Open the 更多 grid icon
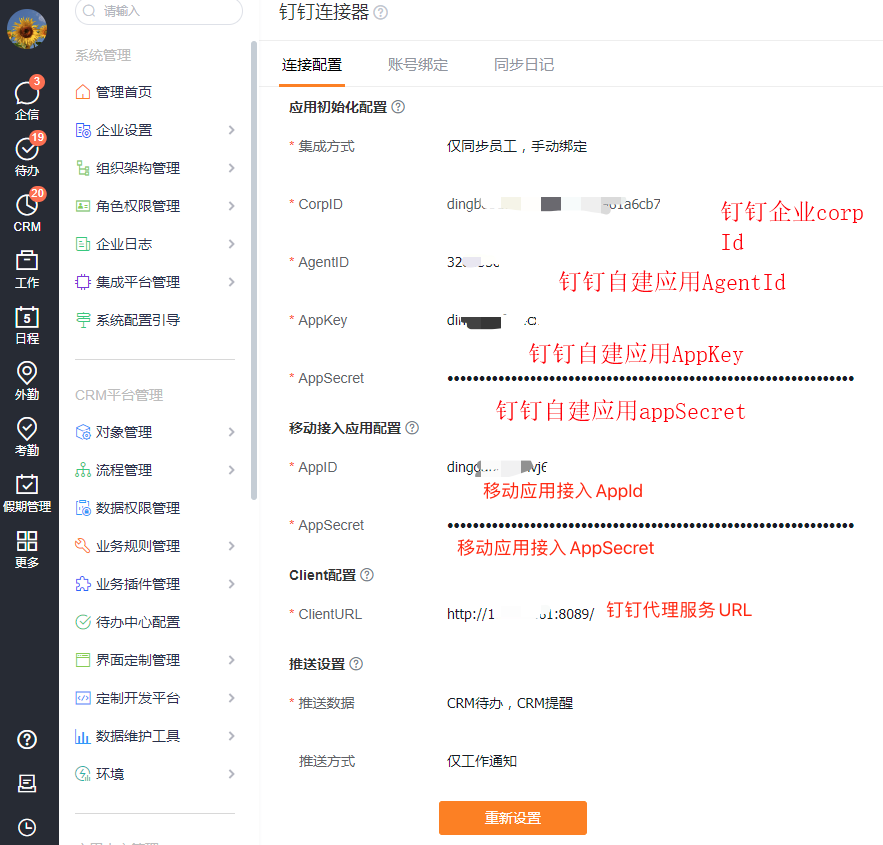883x845 pixels. point(26,548)
